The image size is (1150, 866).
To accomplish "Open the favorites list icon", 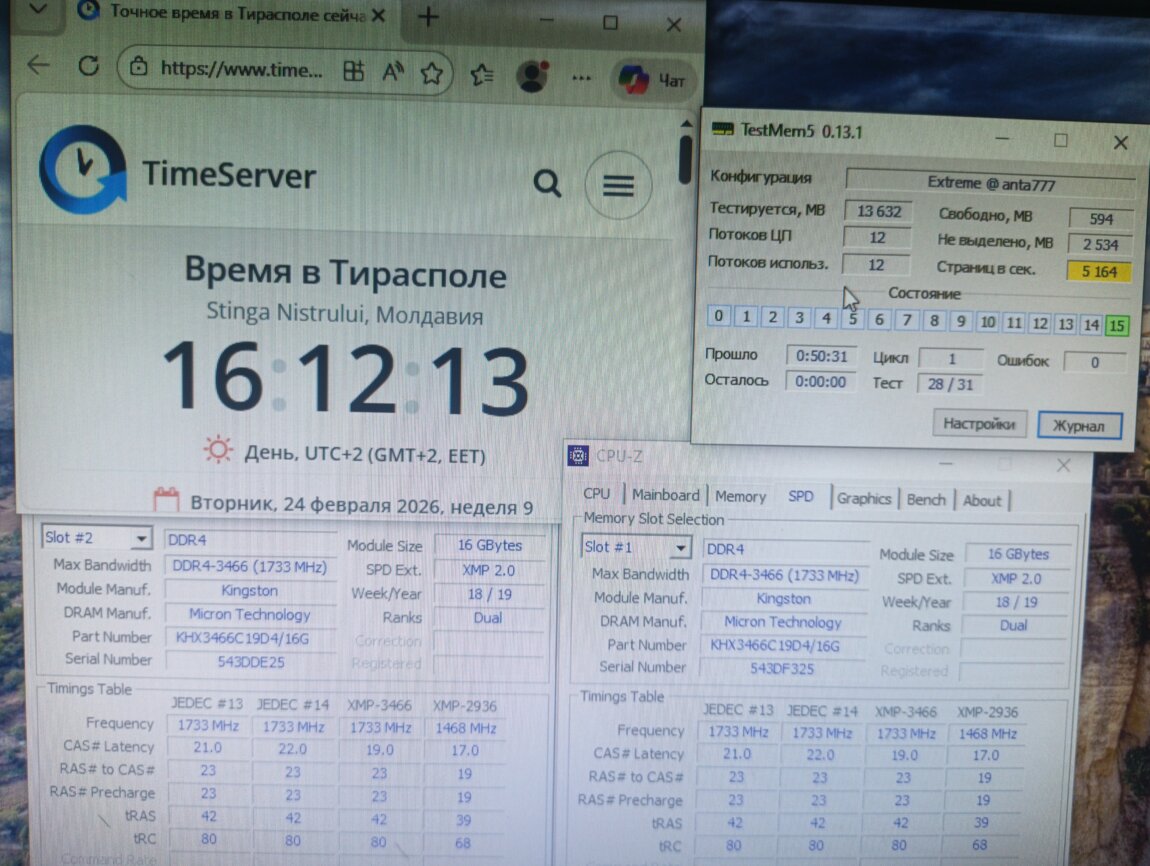I will pyautogui.click(x=482, y=75).
